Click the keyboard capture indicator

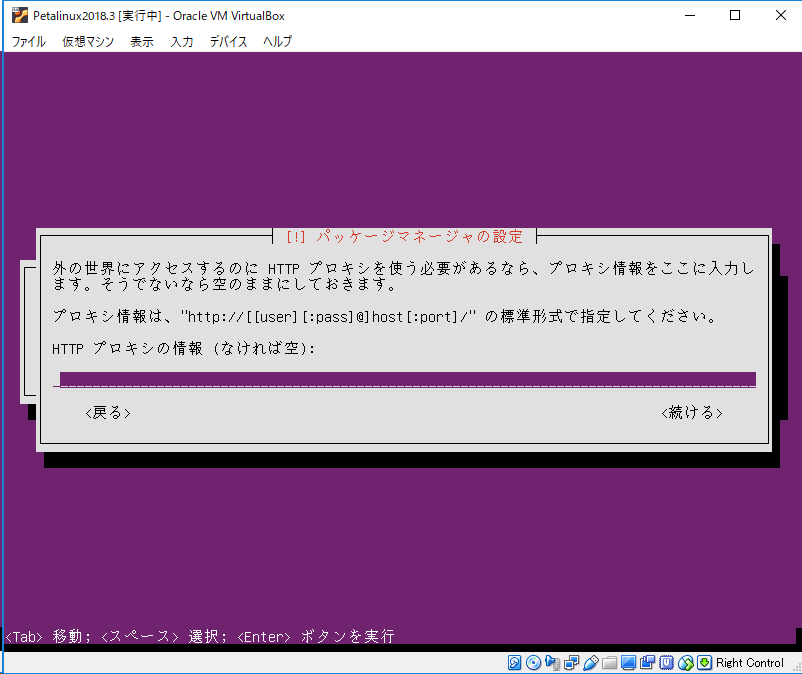[703, 662]
